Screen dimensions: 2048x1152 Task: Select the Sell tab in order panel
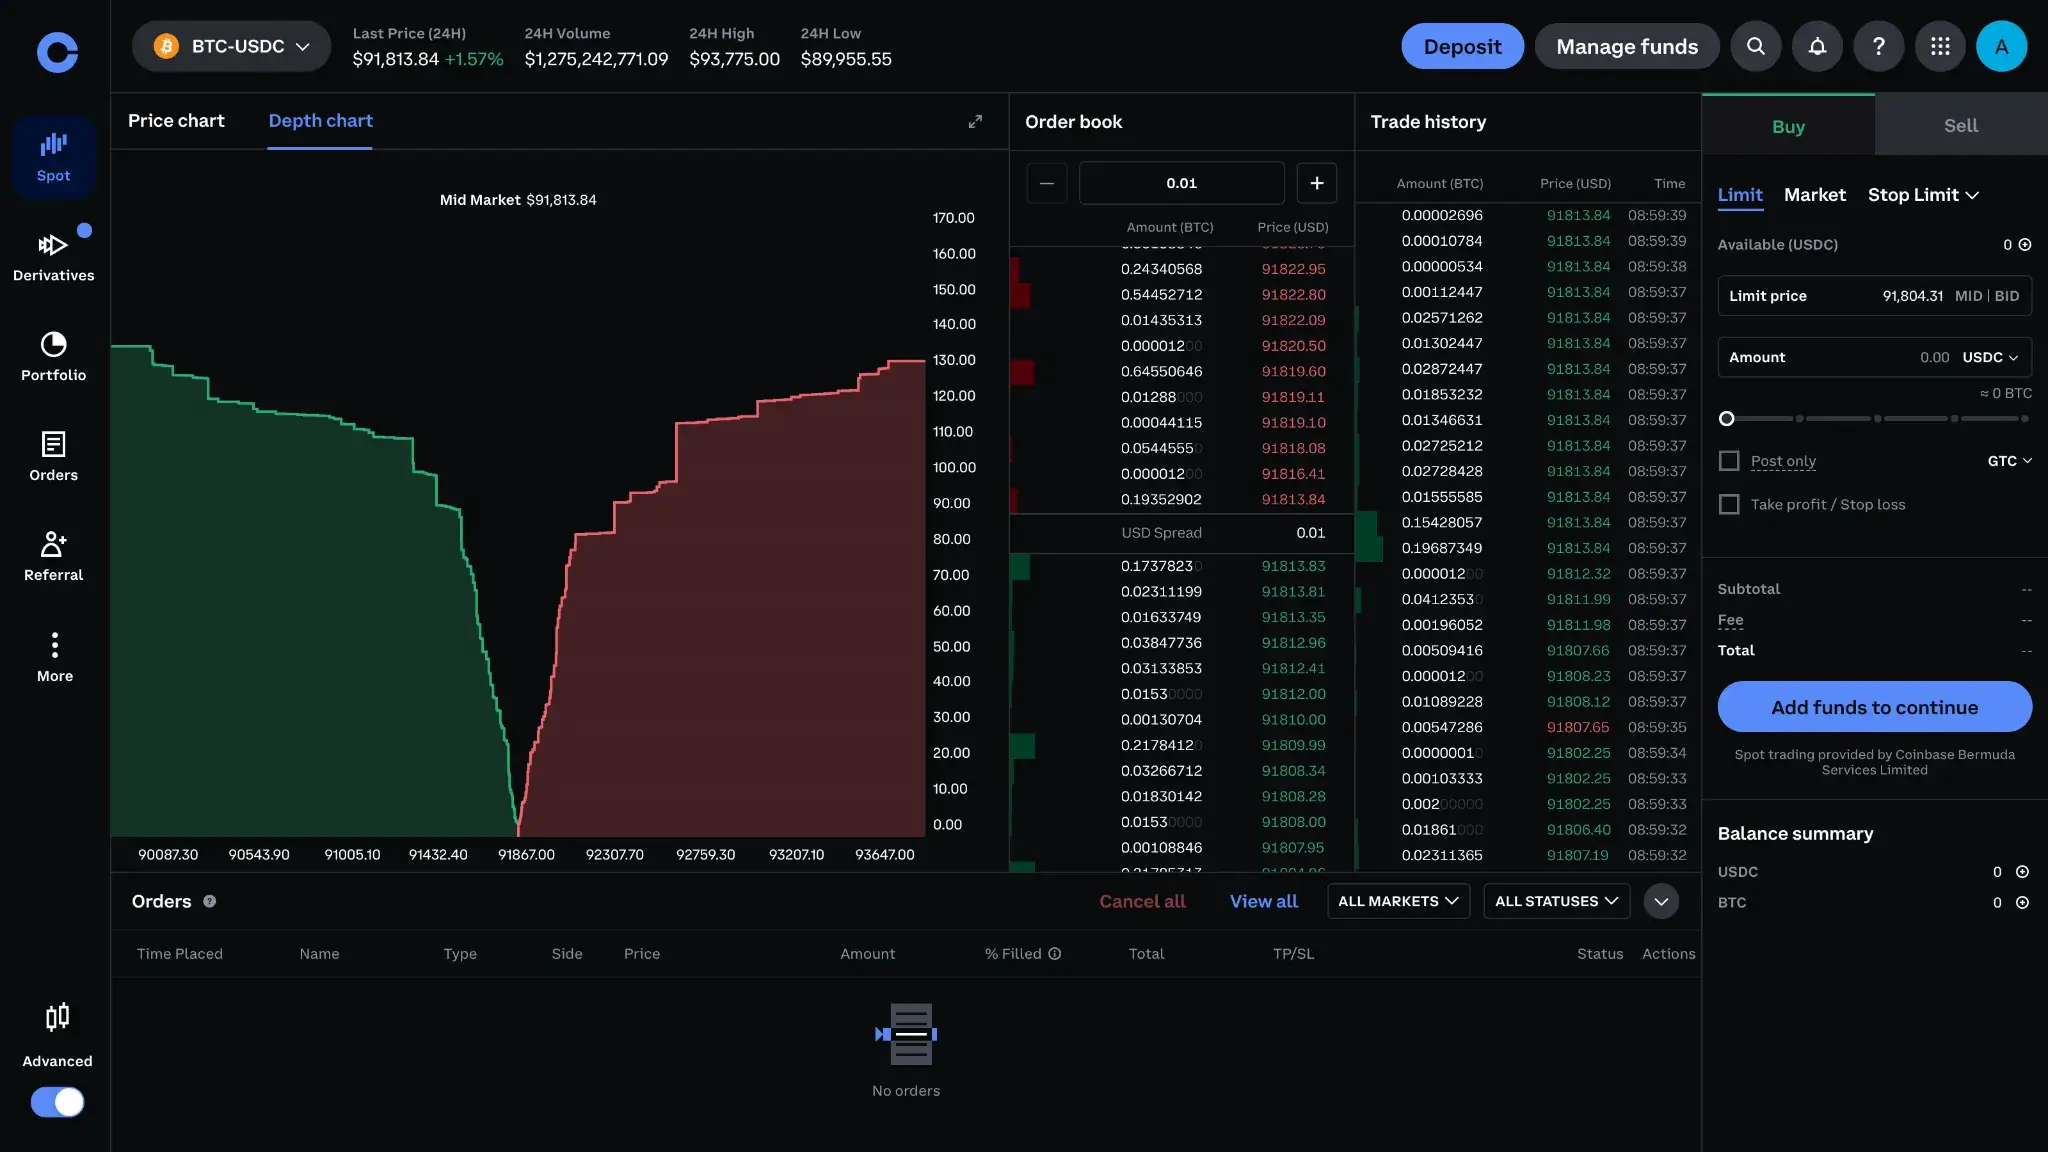pyautogui.click(x=1959, y=125)
